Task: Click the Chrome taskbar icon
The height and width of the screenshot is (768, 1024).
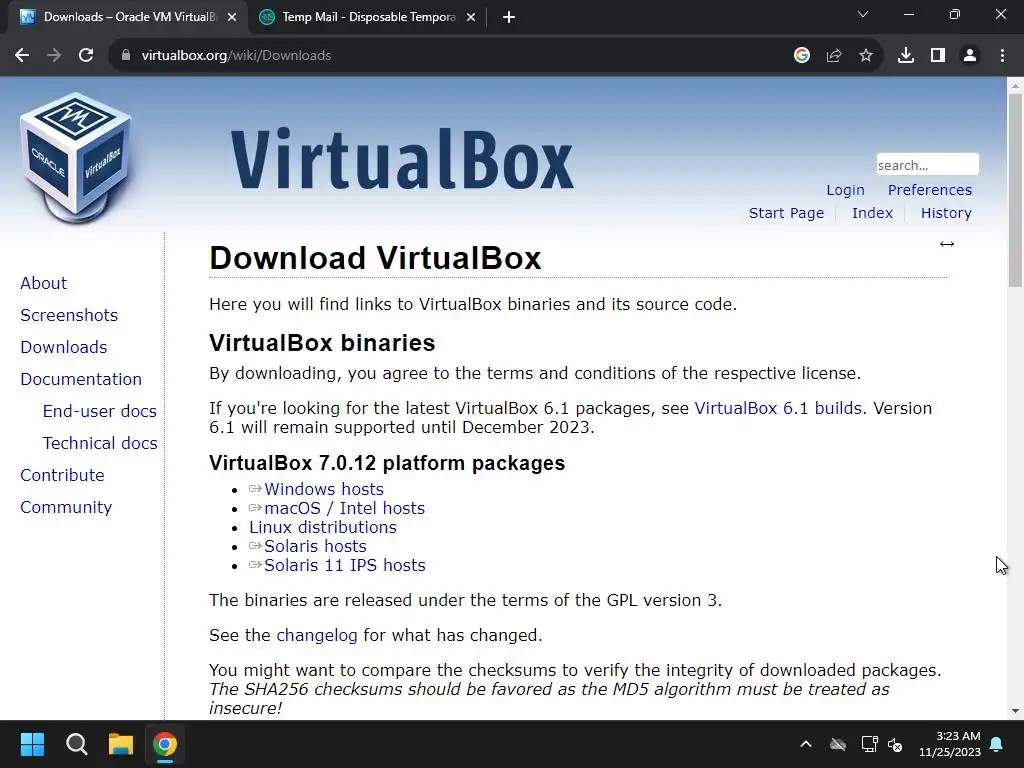Action: click(x=165, y=744)
